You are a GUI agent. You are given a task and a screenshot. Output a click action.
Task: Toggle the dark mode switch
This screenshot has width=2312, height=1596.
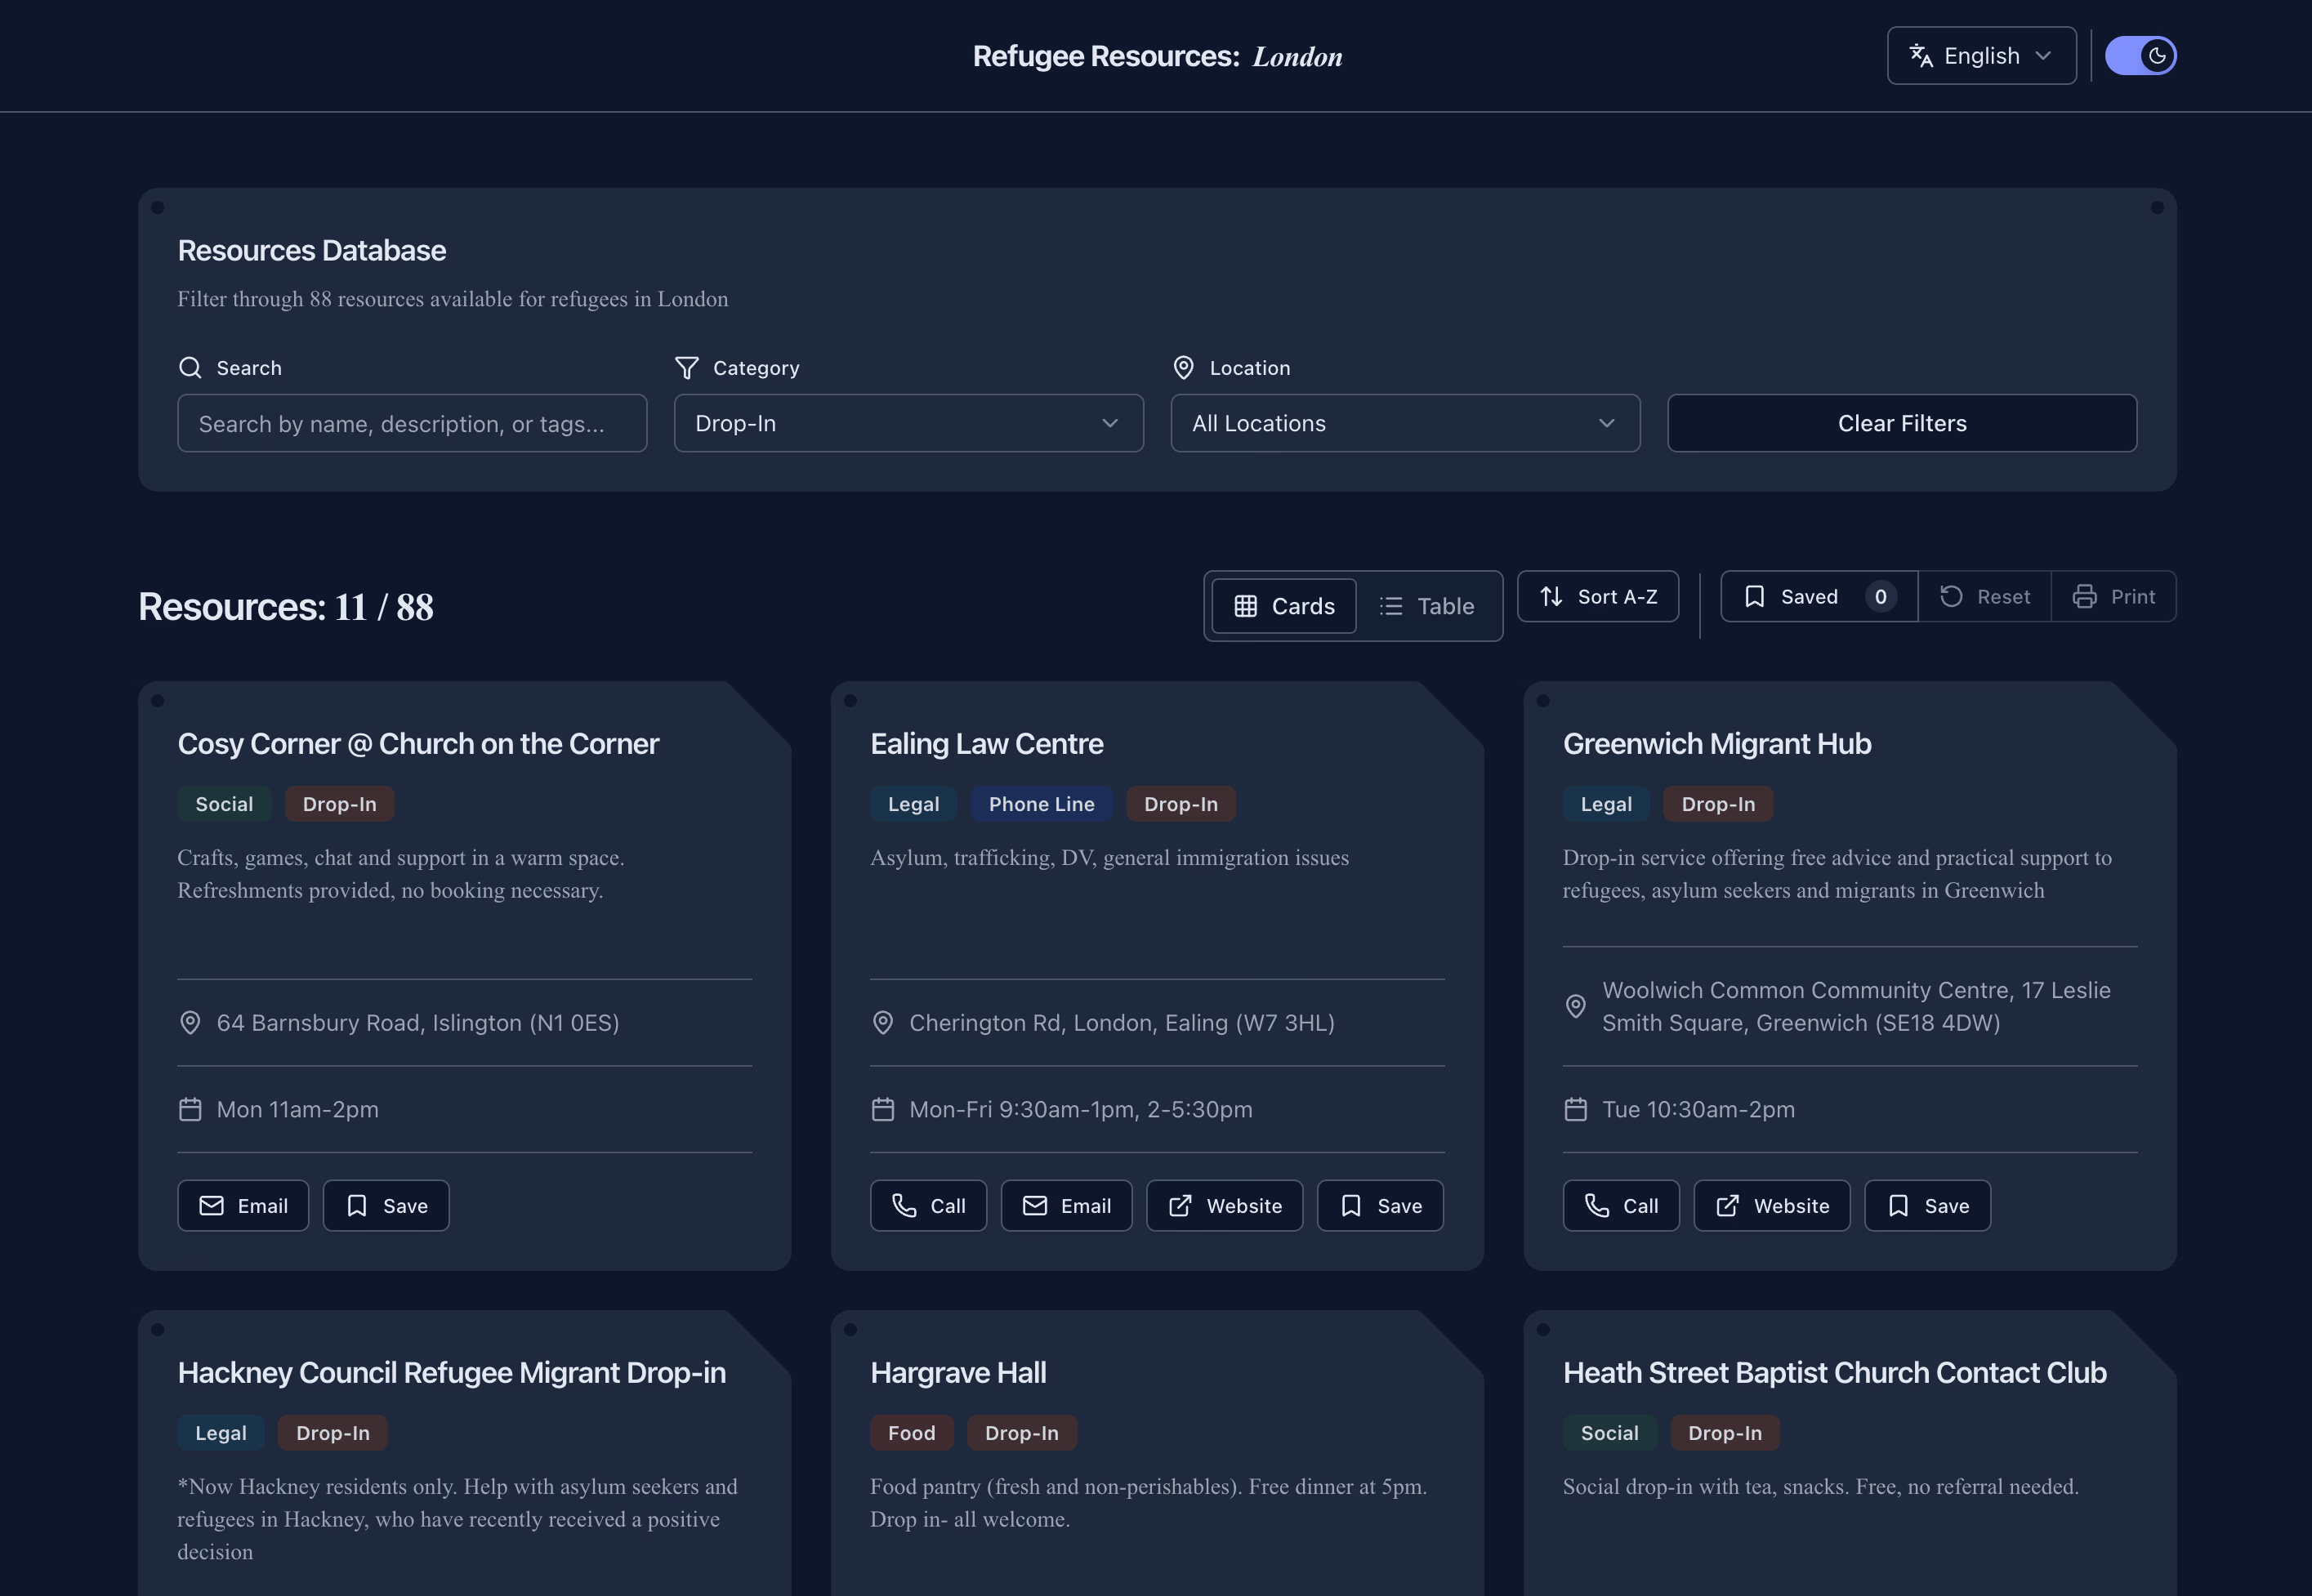coord(2140,56)
